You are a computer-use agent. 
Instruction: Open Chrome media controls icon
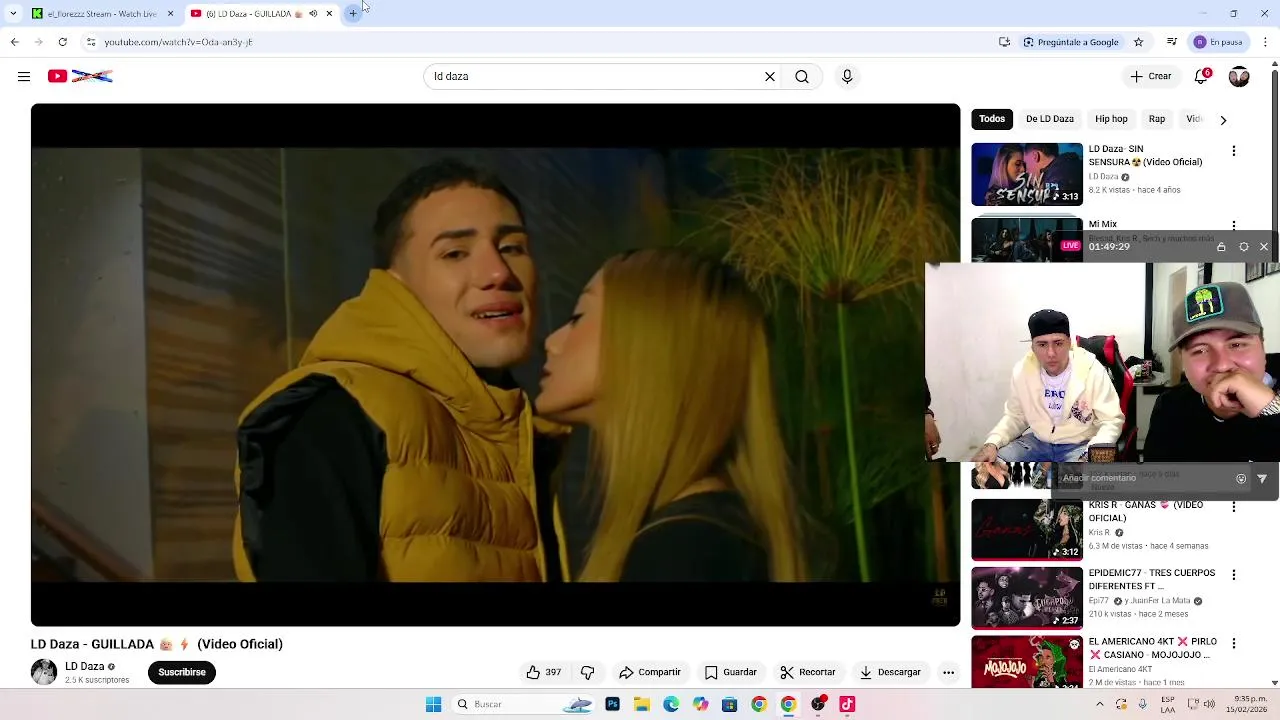pyautogui.click(x=1171, y=42)
